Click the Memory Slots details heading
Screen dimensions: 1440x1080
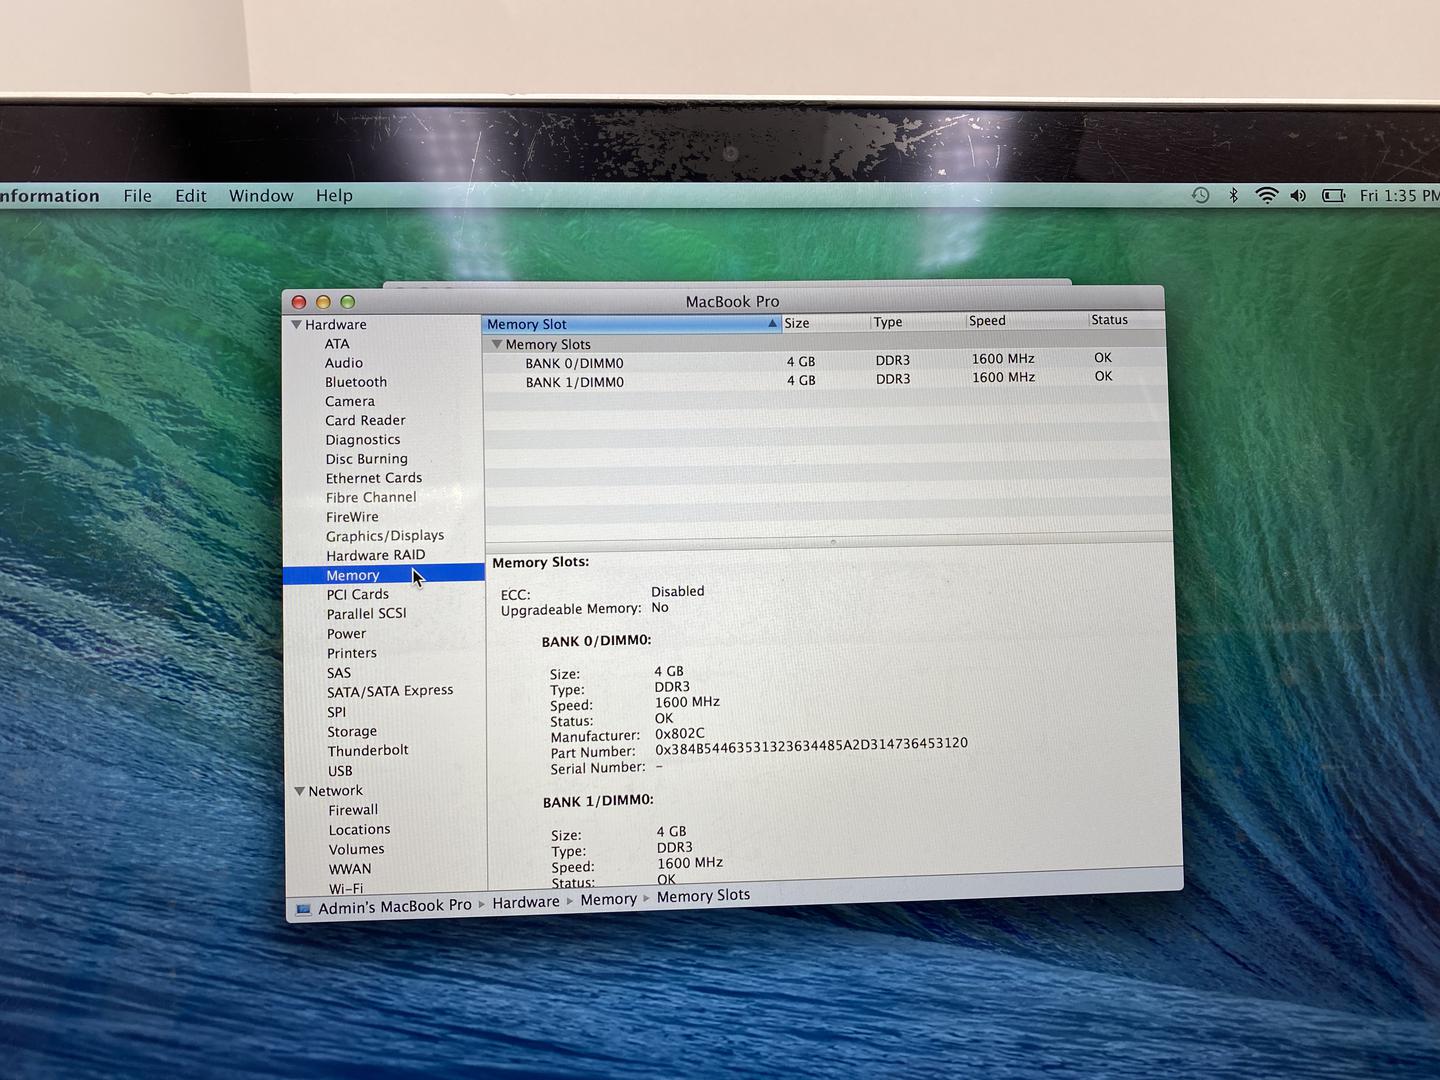(540, 563)
